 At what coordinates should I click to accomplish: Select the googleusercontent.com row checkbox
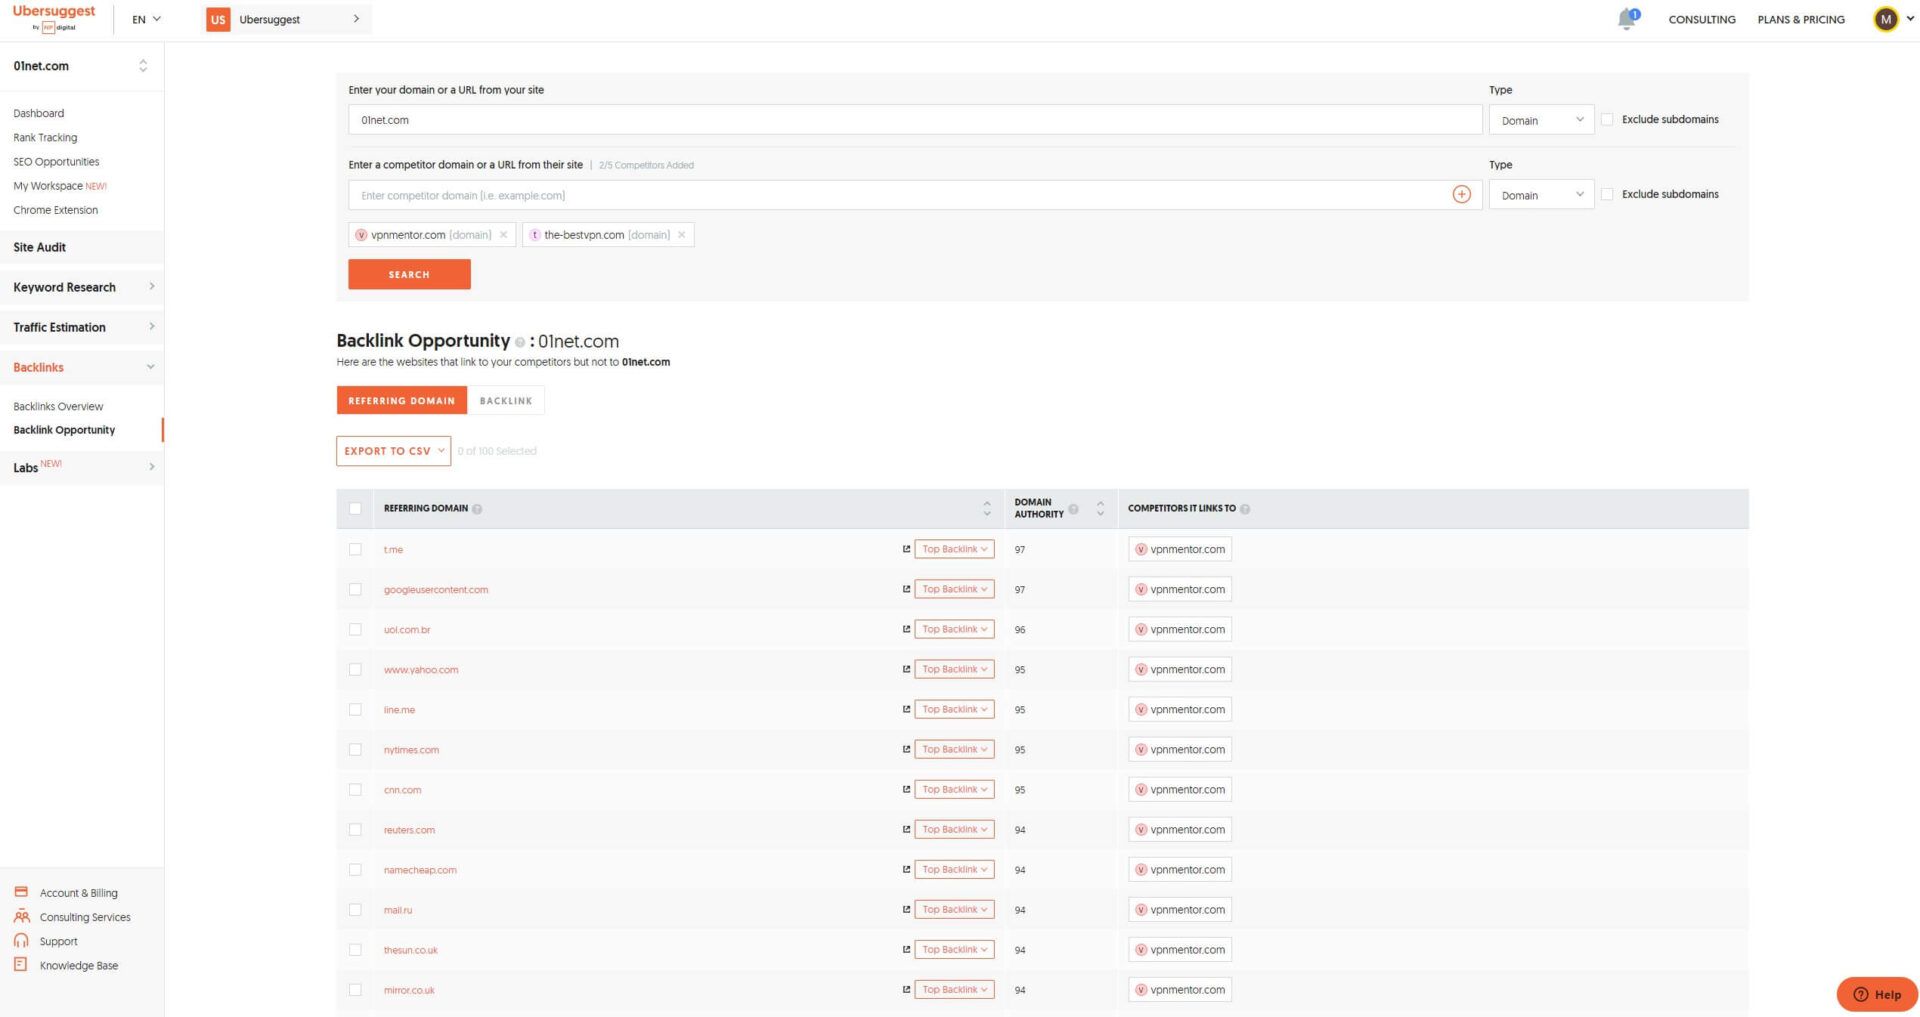click(355, 589)
